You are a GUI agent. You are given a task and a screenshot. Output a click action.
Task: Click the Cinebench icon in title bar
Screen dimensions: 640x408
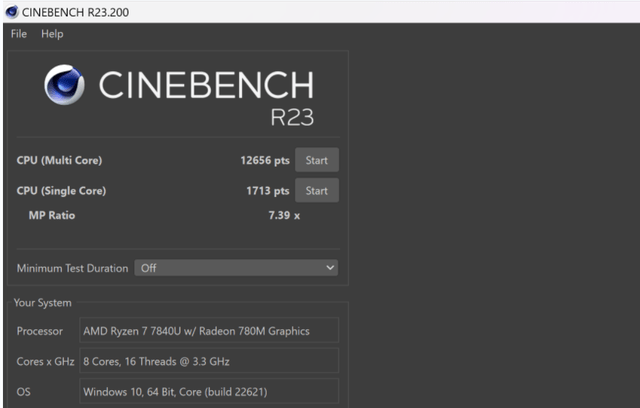coord(11,12)
